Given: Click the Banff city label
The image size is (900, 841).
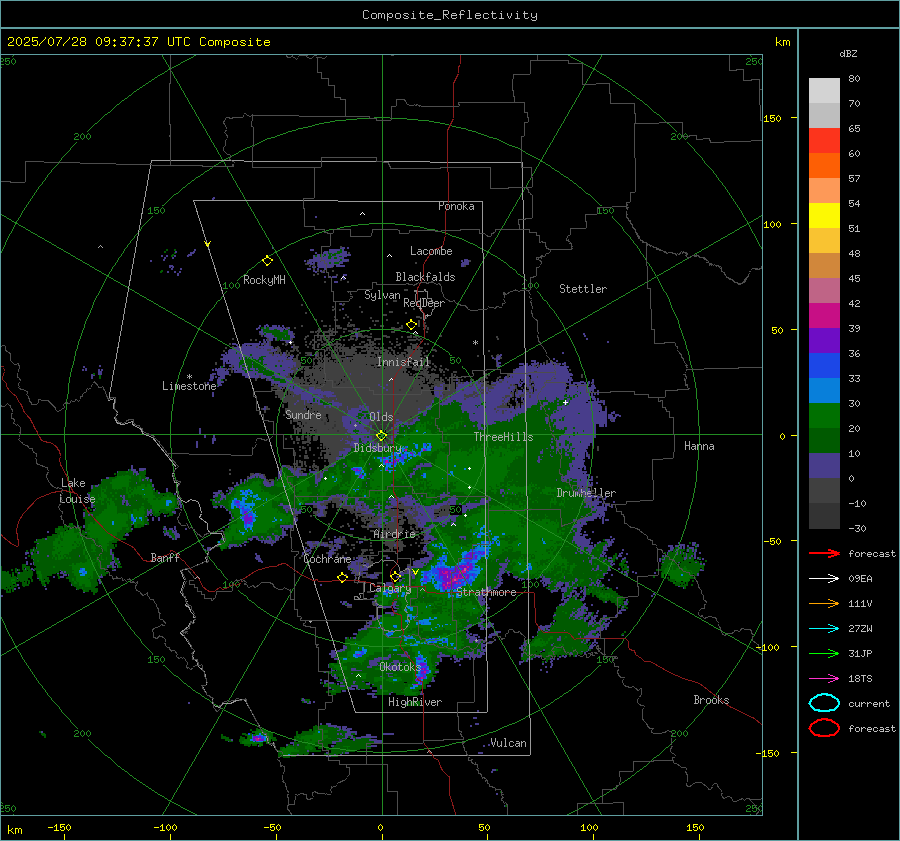Looking at the screenshot, I should 165,558.
